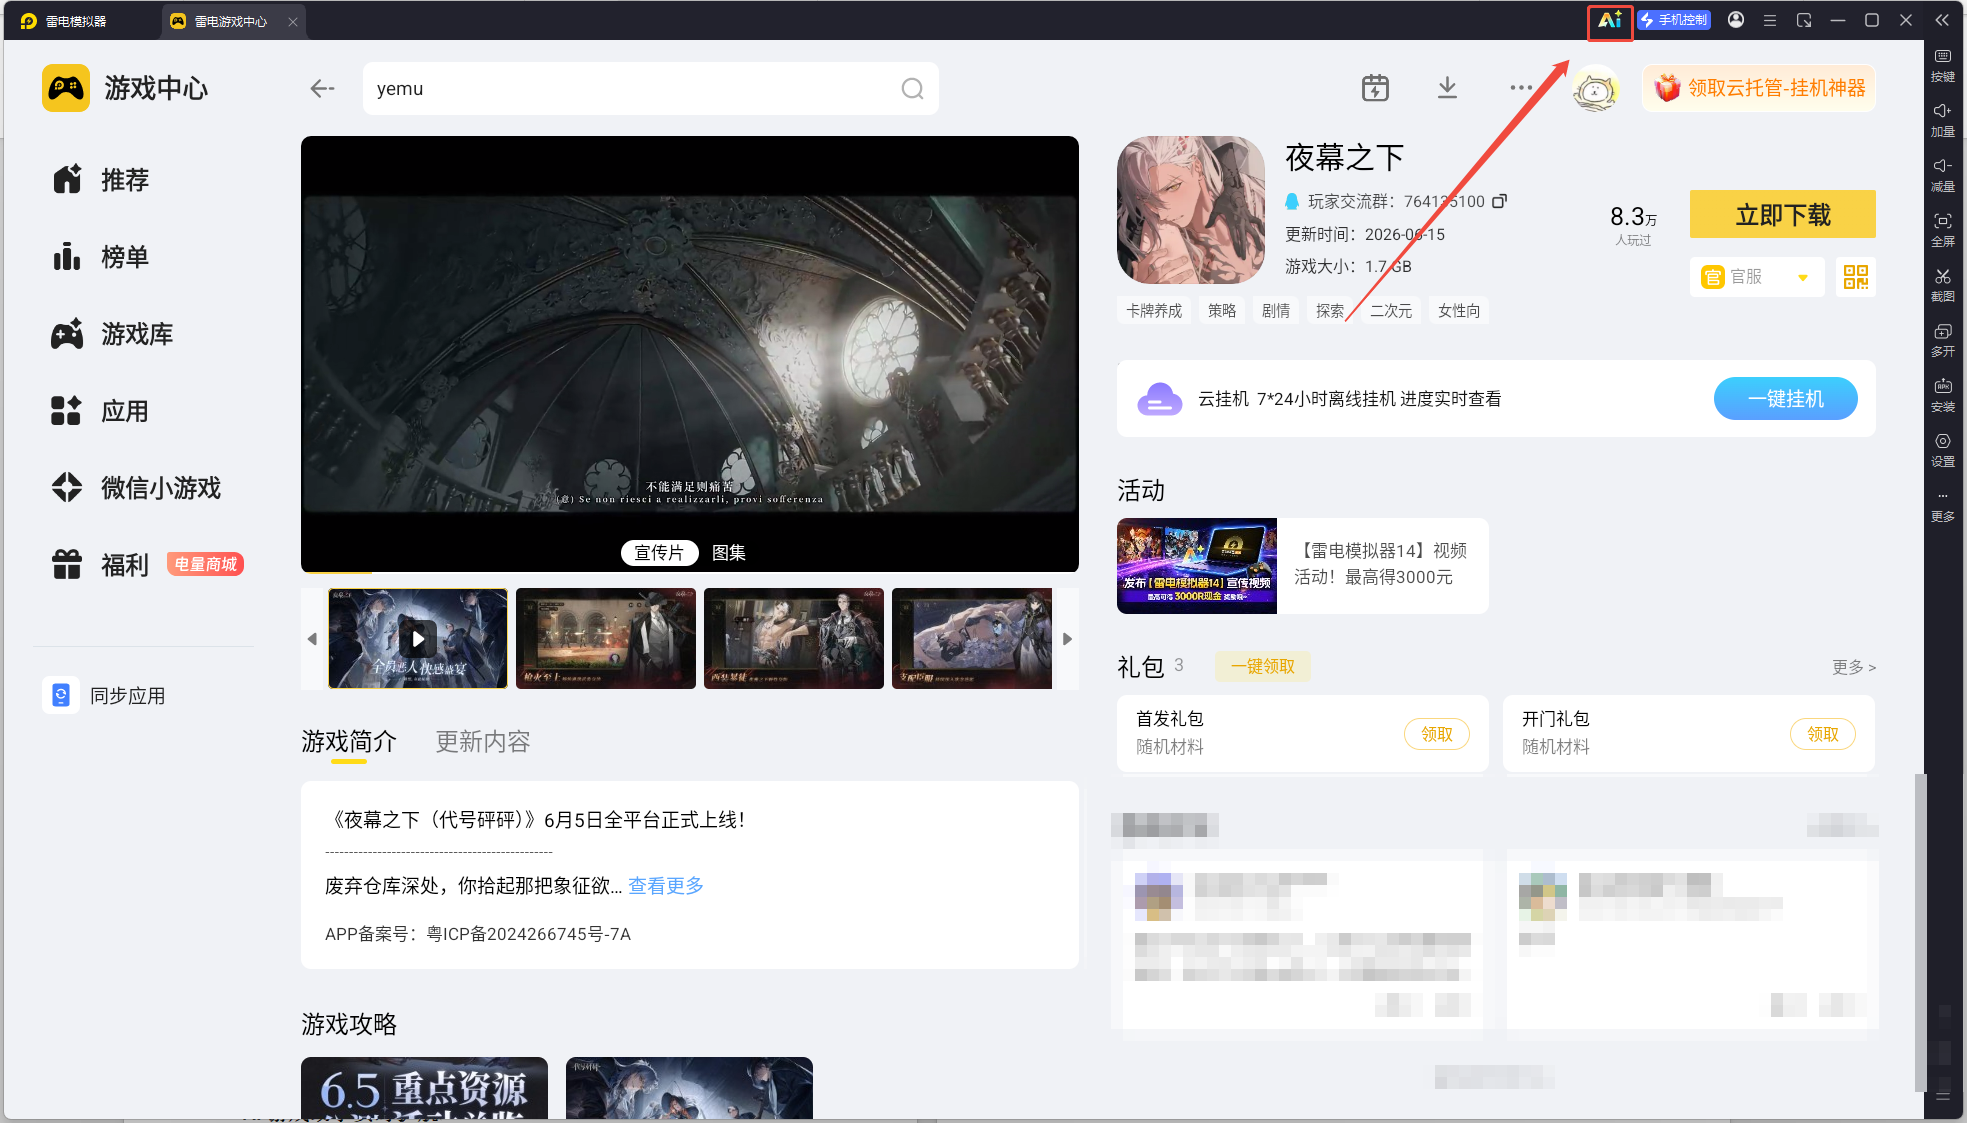Click the 手机控制 phone control button
The width and height of the screenshot is (1967, 1123).
(x=1674, y=20)
